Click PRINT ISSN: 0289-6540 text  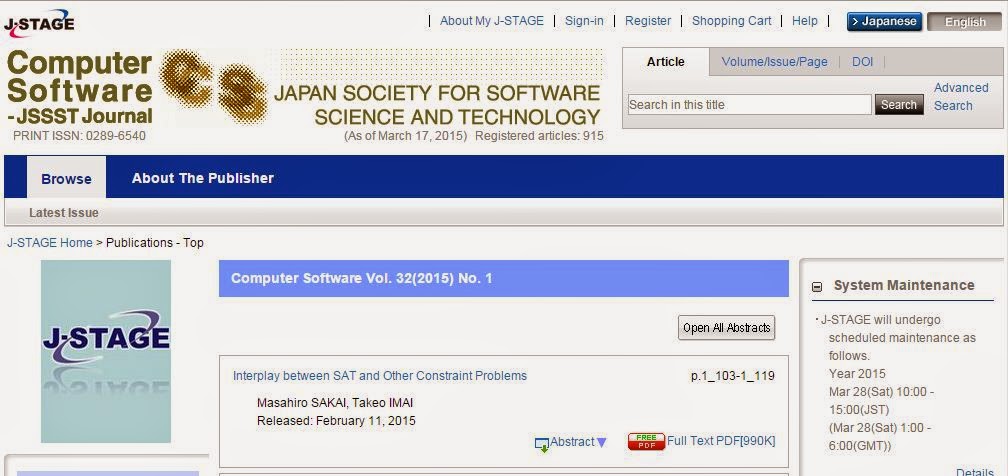[79, 136]
